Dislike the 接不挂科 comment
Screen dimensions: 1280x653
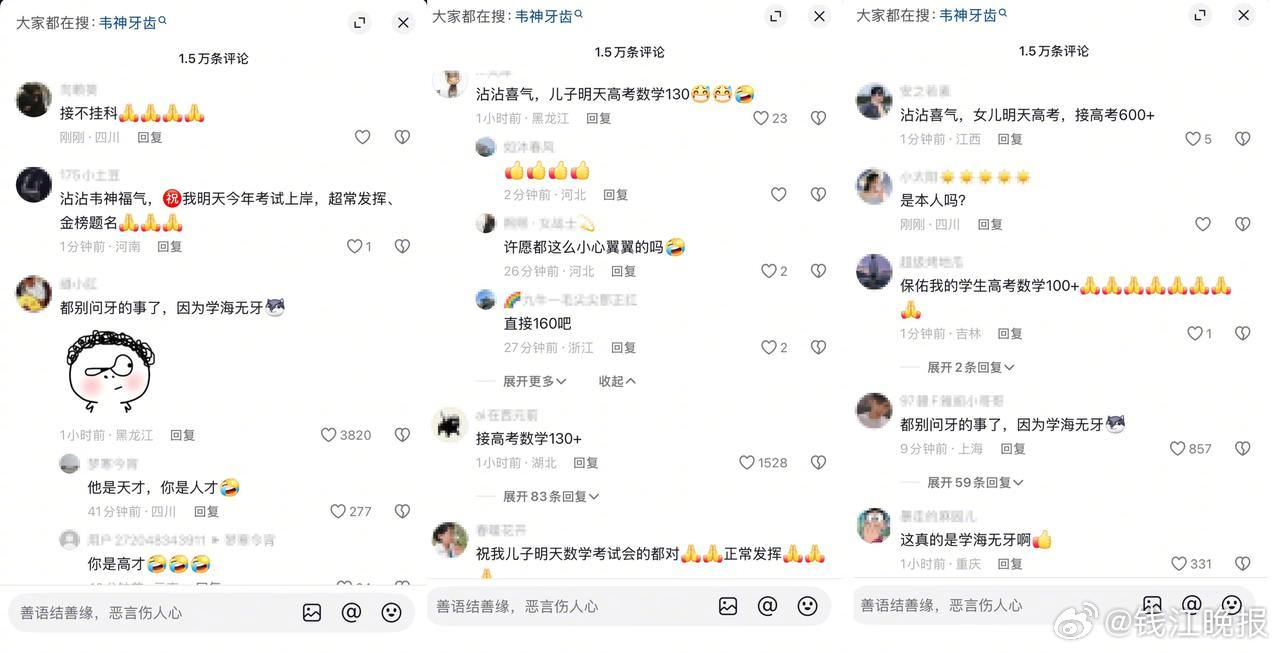click(x=402, y=137)
